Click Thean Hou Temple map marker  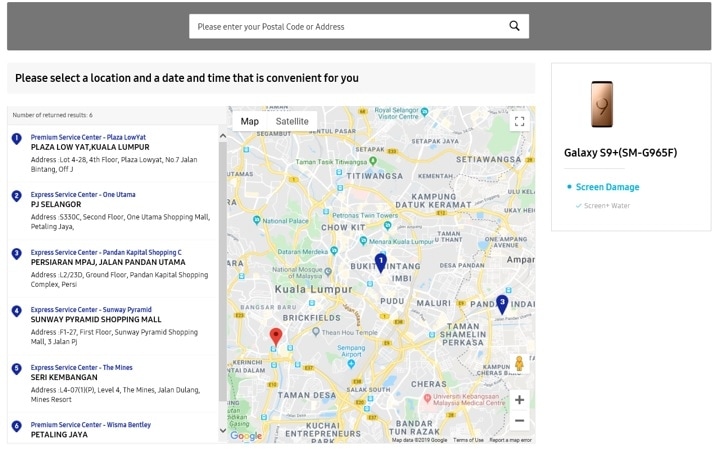316,332
